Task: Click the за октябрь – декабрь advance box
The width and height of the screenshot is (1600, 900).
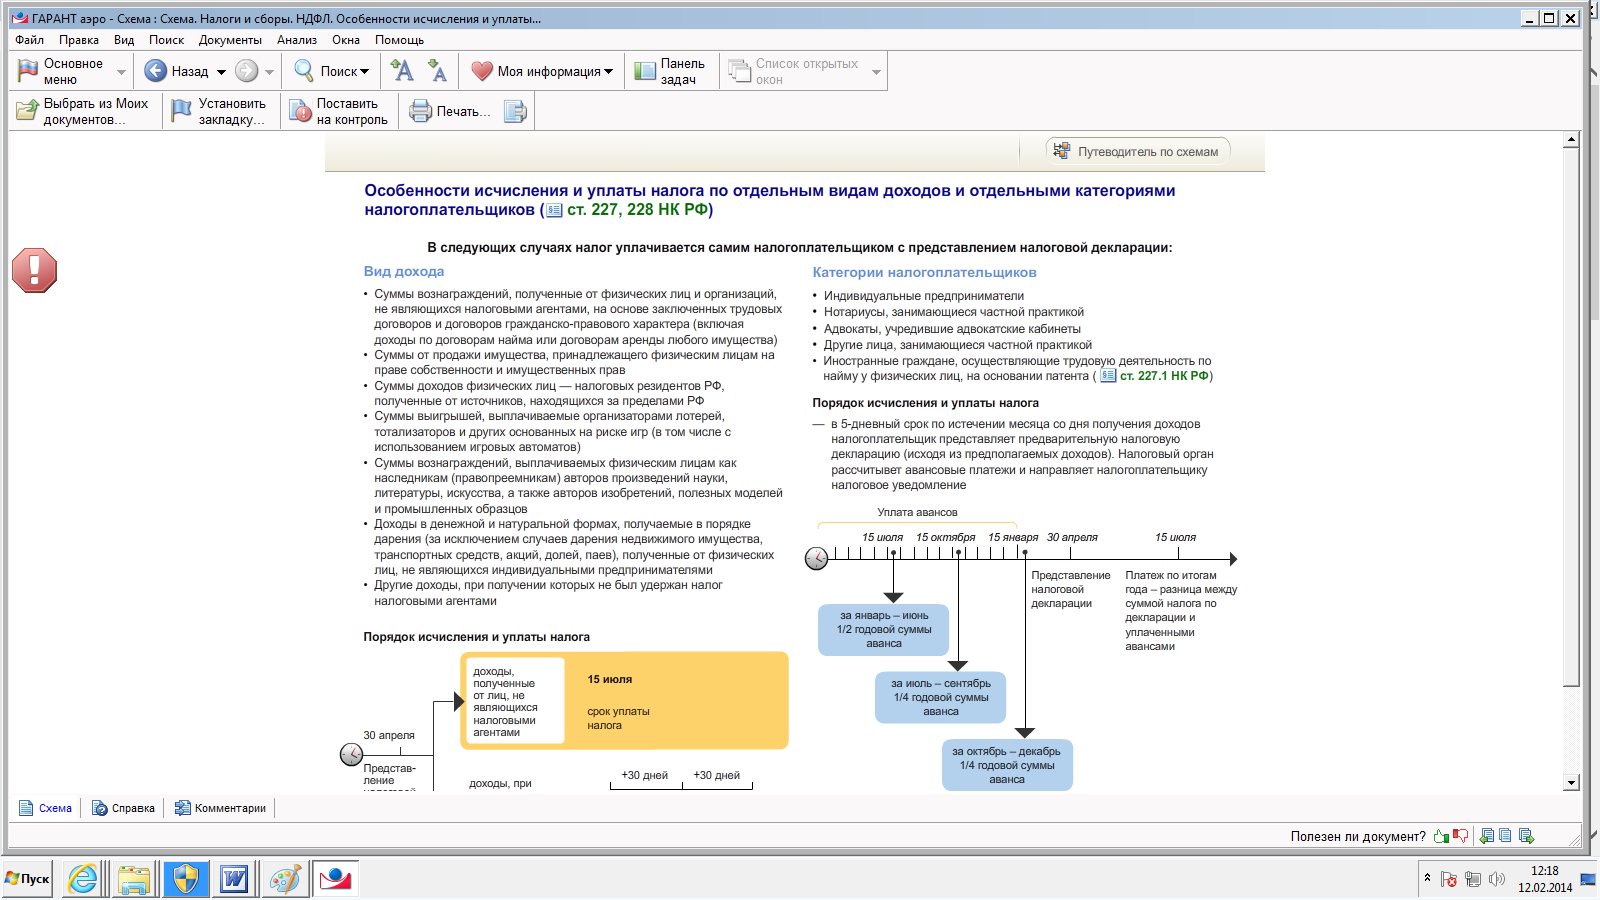Action: pyautogui.click(x=1007, y=765)
